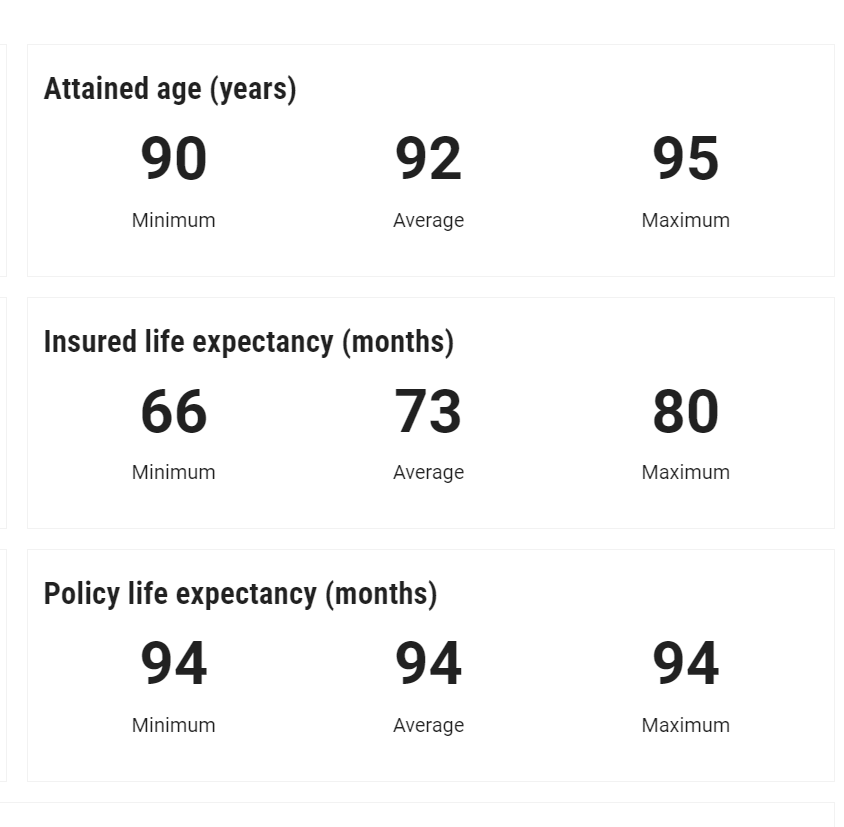Select insured life expectancy minimum value 66
The height and width of the screenshot is (827, 844).
point(174,412)
